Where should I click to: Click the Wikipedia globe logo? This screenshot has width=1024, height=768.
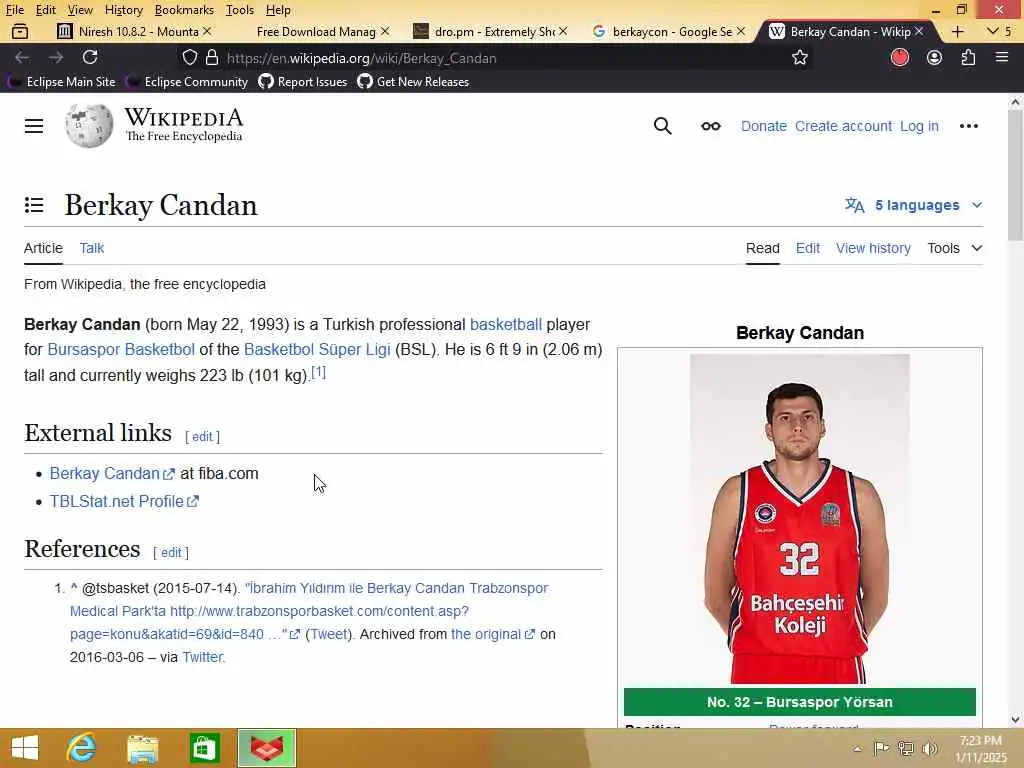point(89,125)
